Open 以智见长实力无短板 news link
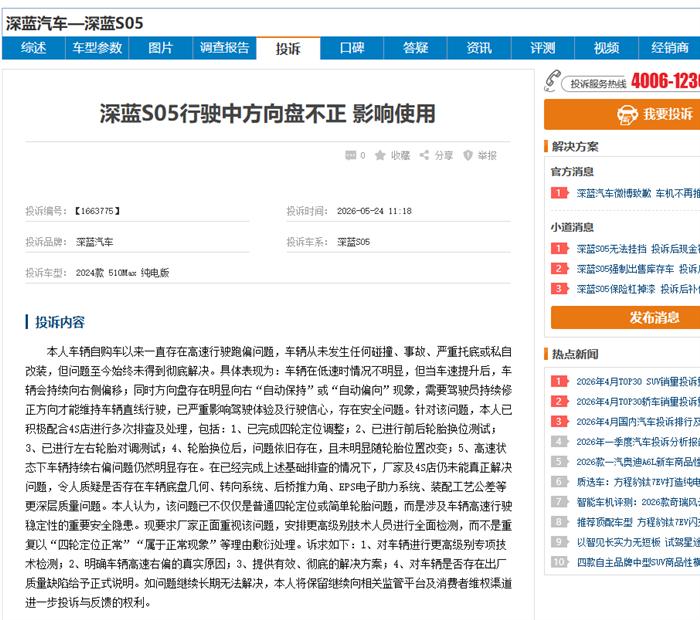Image resolution: width=700 pixels, height=620 pixels. pyautogui.click(x=638, y=542)
